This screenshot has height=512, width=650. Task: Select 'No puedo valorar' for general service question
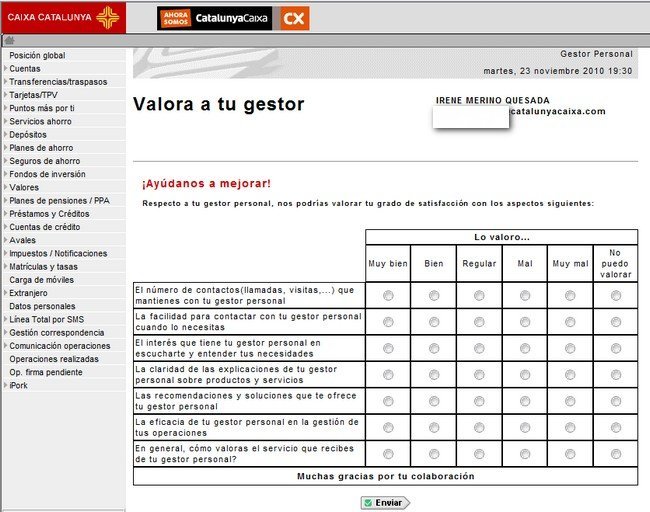coord(616,454)
